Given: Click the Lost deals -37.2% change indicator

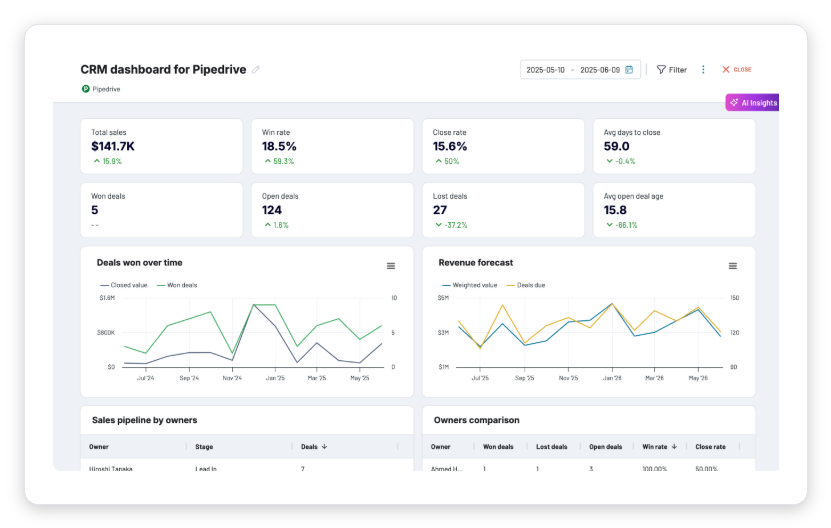Looking at the screenshot, I should 451,225.
